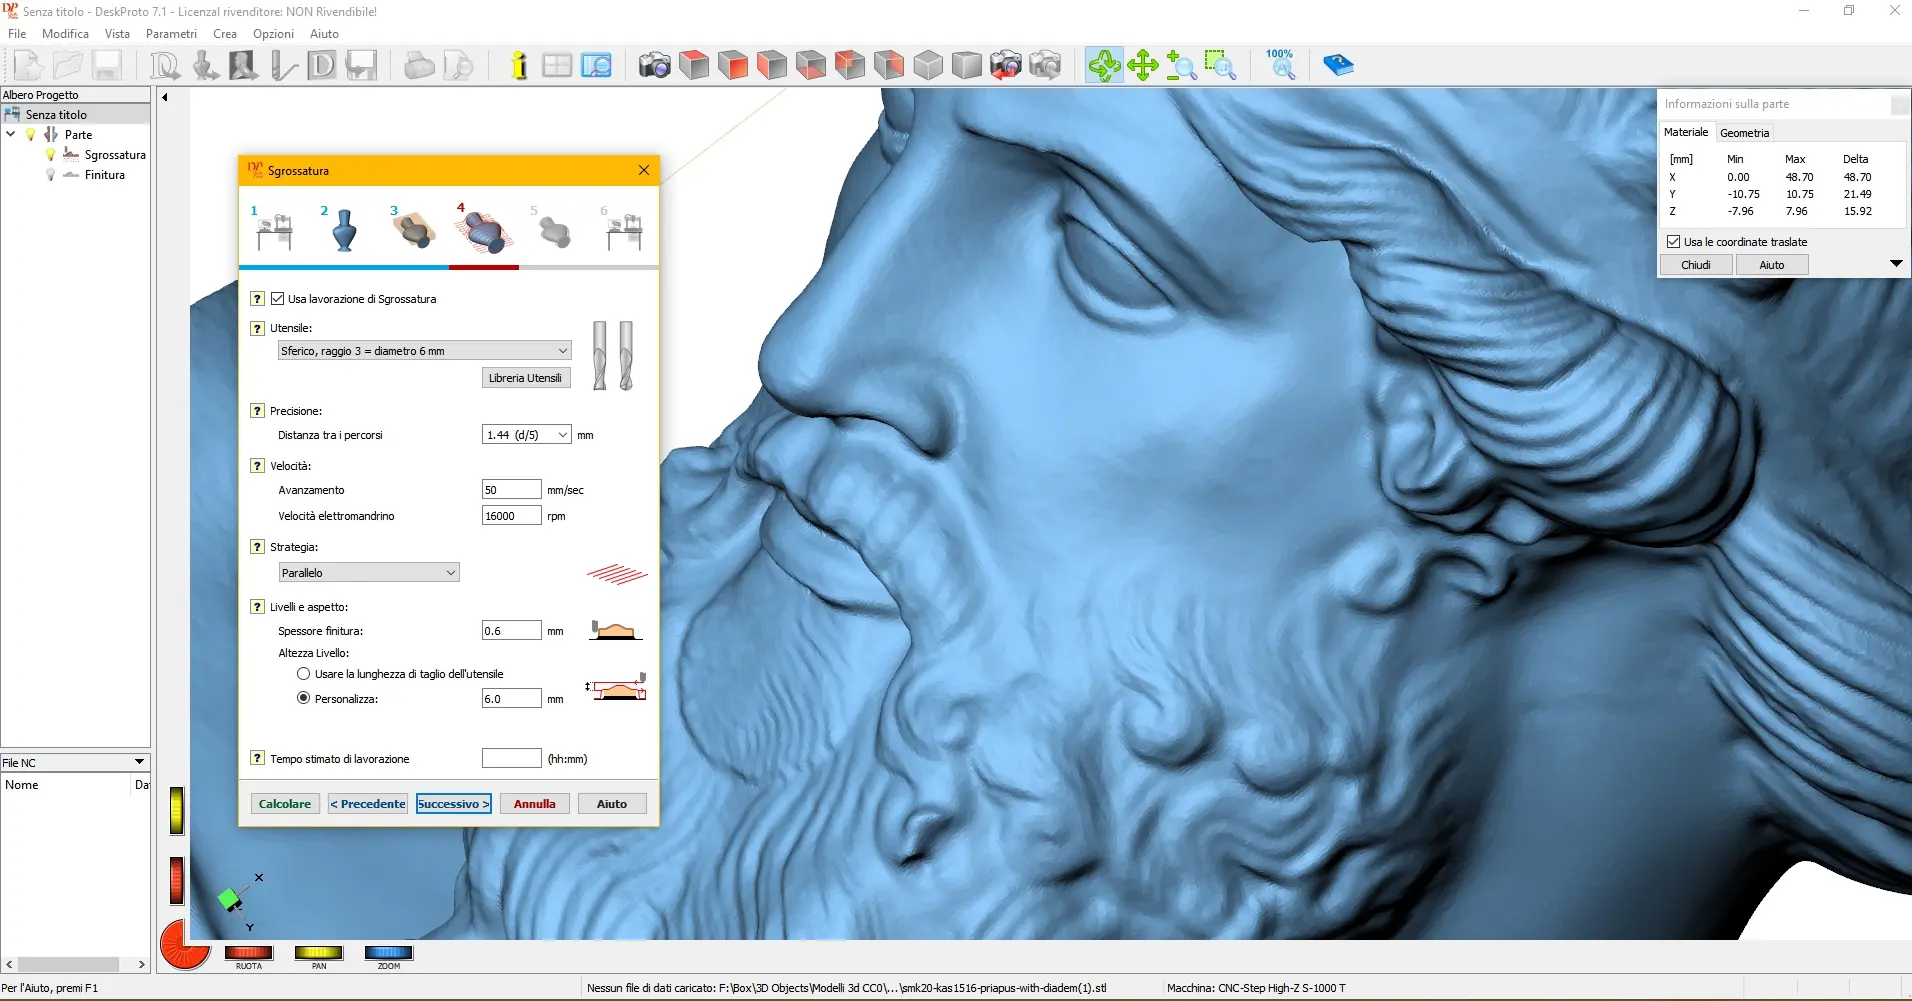The height and width of the screenshot is (1001, 1912).
Task: Click the Annulla button
Action: point(535,804)
